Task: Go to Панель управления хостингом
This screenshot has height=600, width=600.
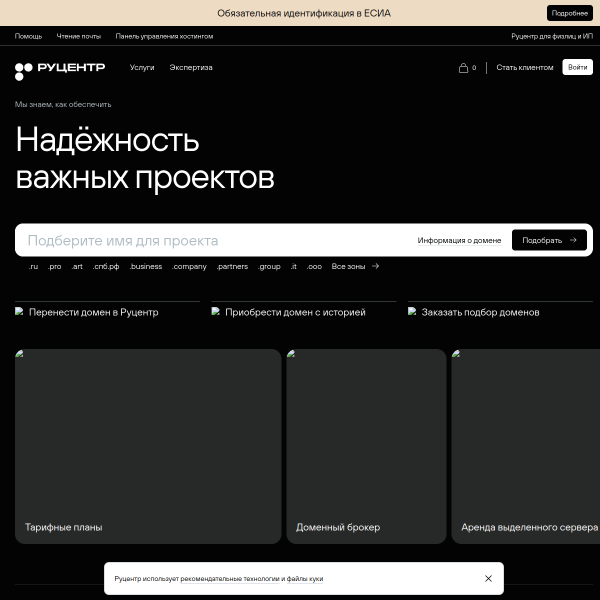Action: point(164,36)
